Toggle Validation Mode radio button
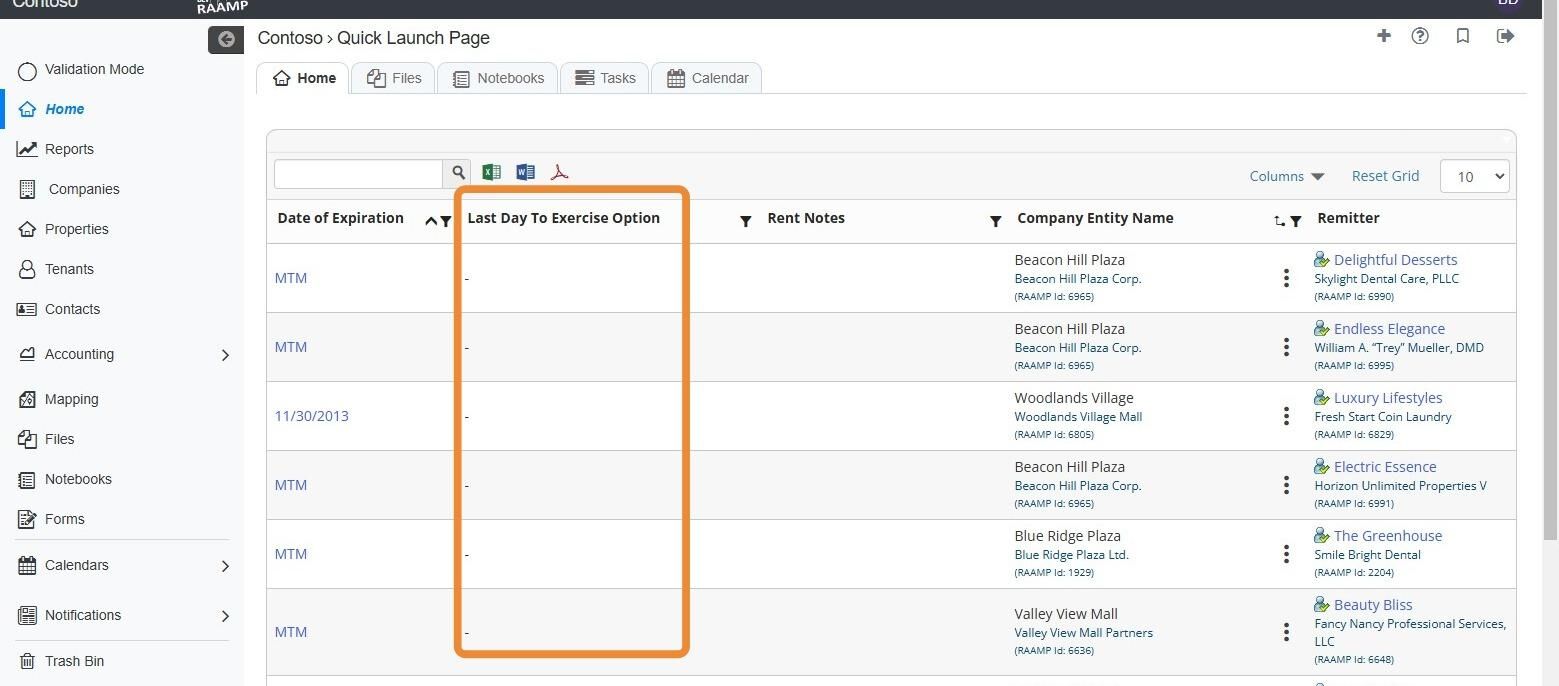 click(28, 70)
